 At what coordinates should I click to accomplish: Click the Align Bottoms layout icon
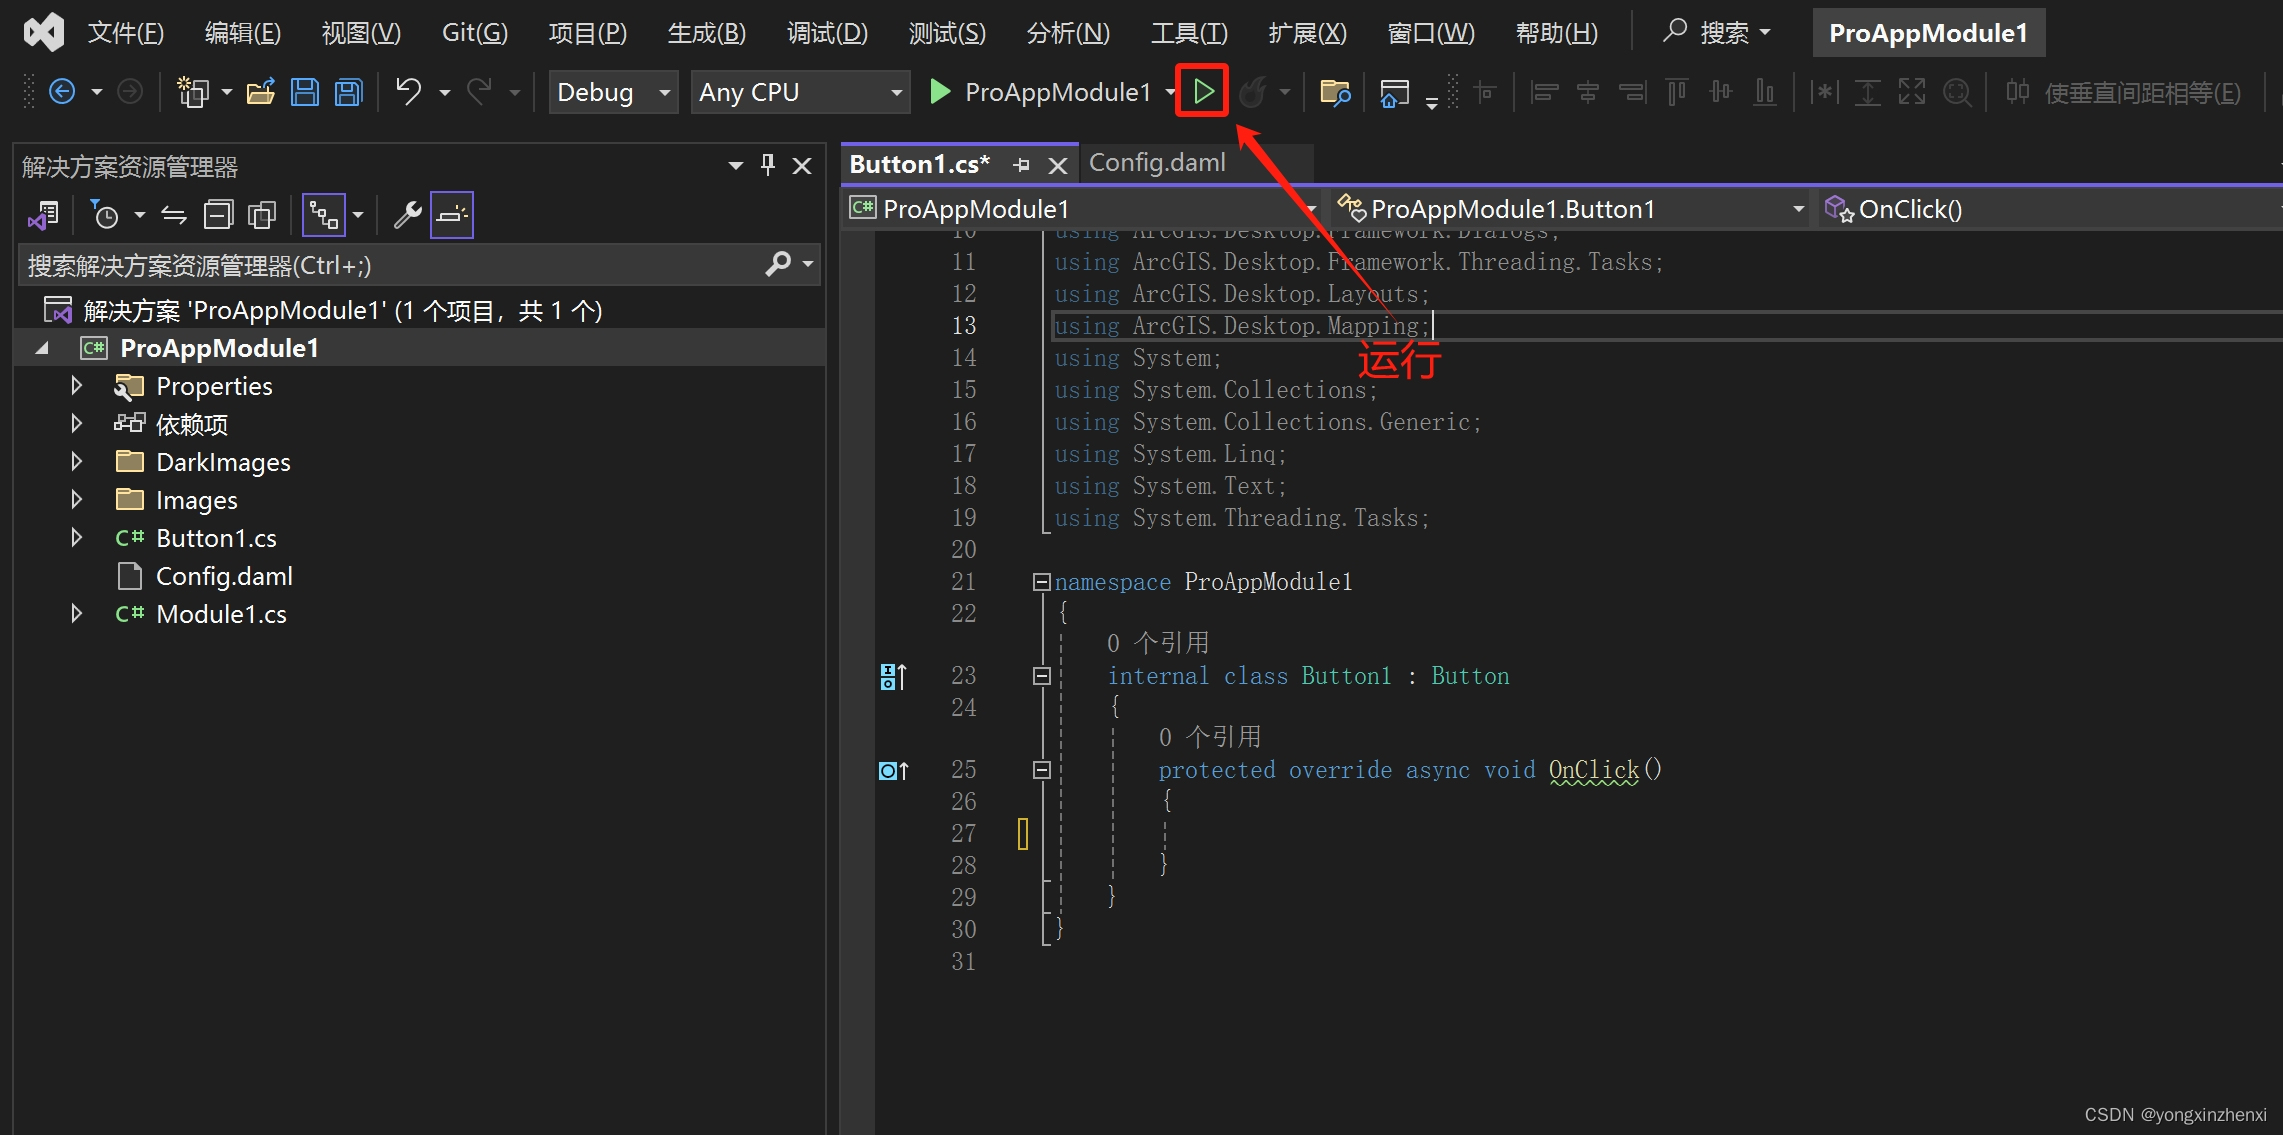click(1765, 92)
